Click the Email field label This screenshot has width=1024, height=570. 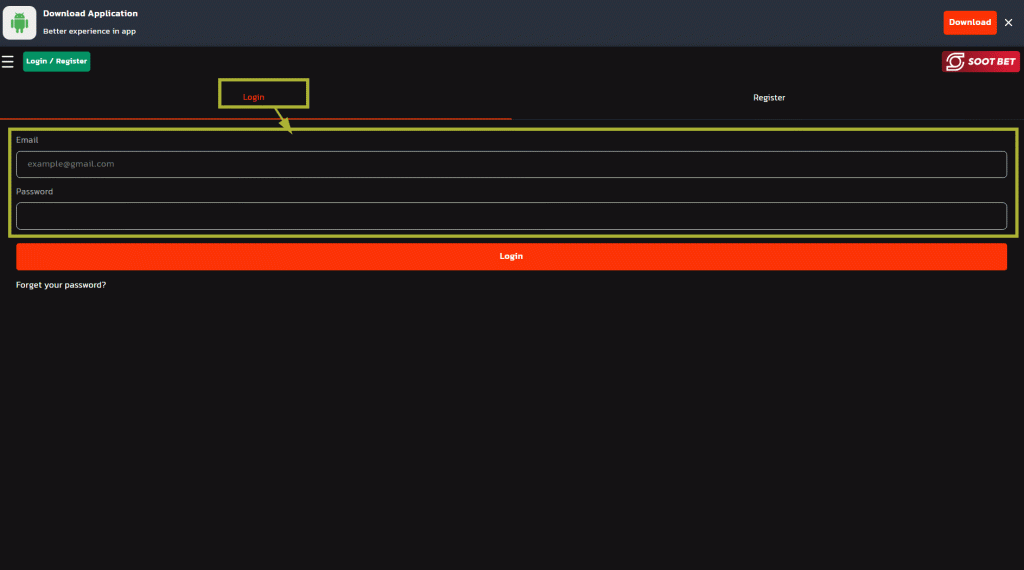[x=27, y=140]
